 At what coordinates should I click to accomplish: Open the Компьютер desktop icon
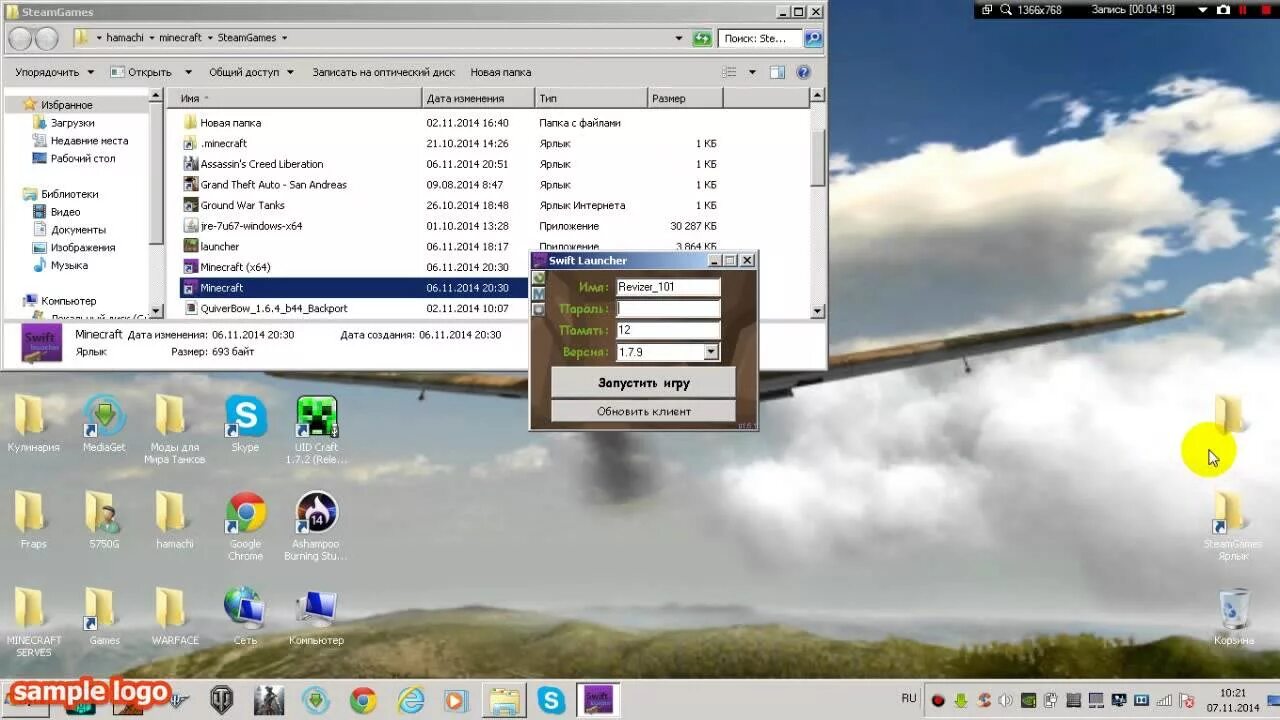(316, 616)
